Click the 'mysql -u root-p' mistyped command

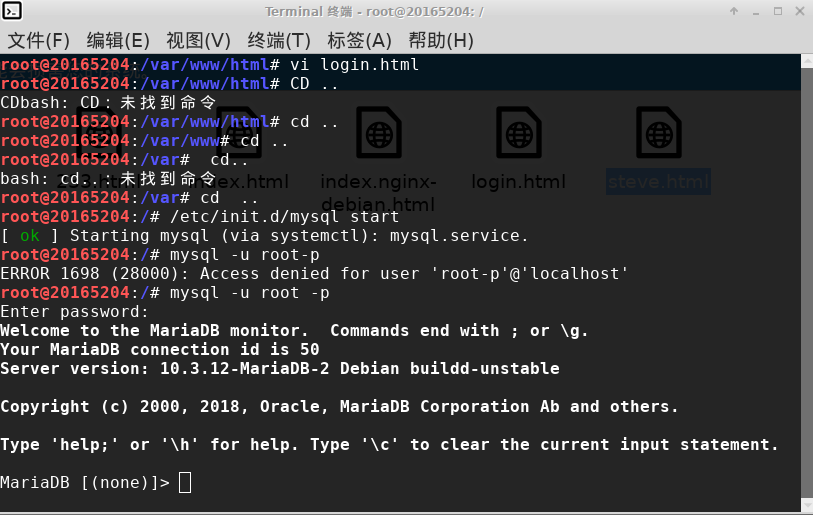245,255
